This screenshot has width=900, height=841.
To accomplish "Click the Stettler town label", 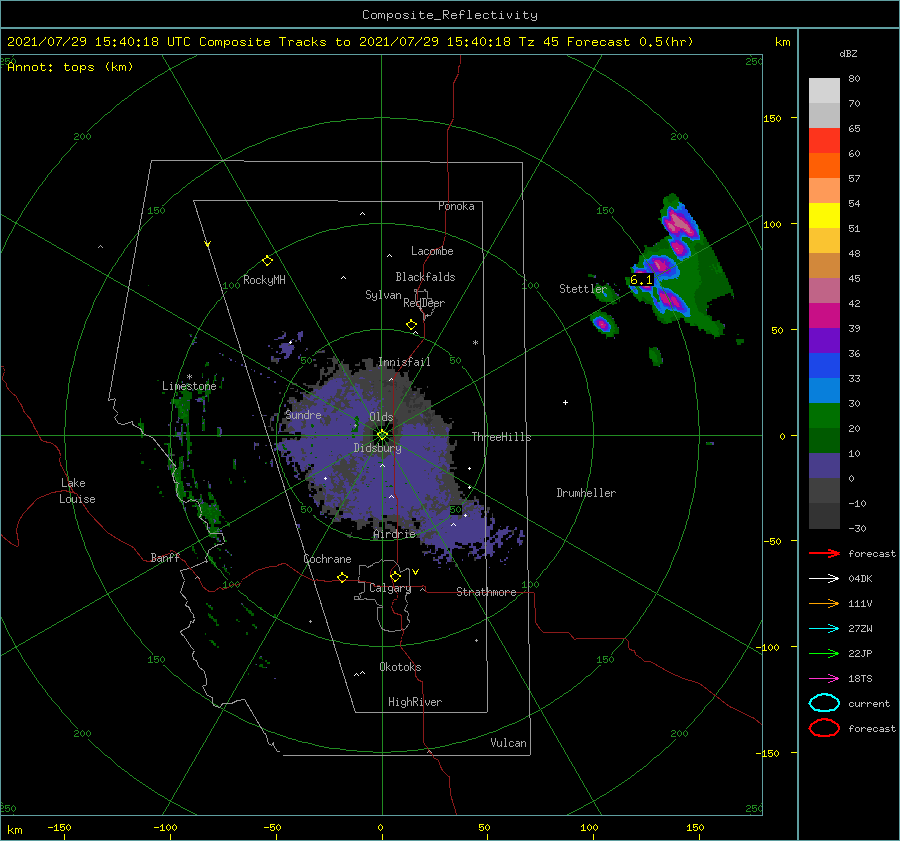I will [583, 289].
